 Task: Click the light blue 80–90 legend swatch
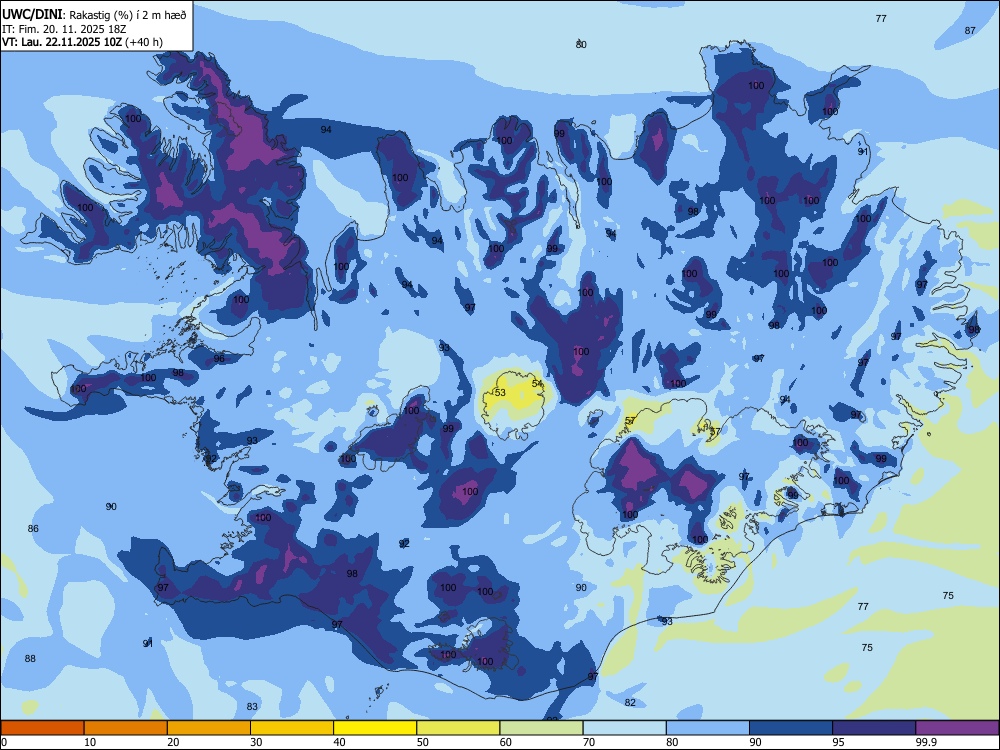(708, 728)
